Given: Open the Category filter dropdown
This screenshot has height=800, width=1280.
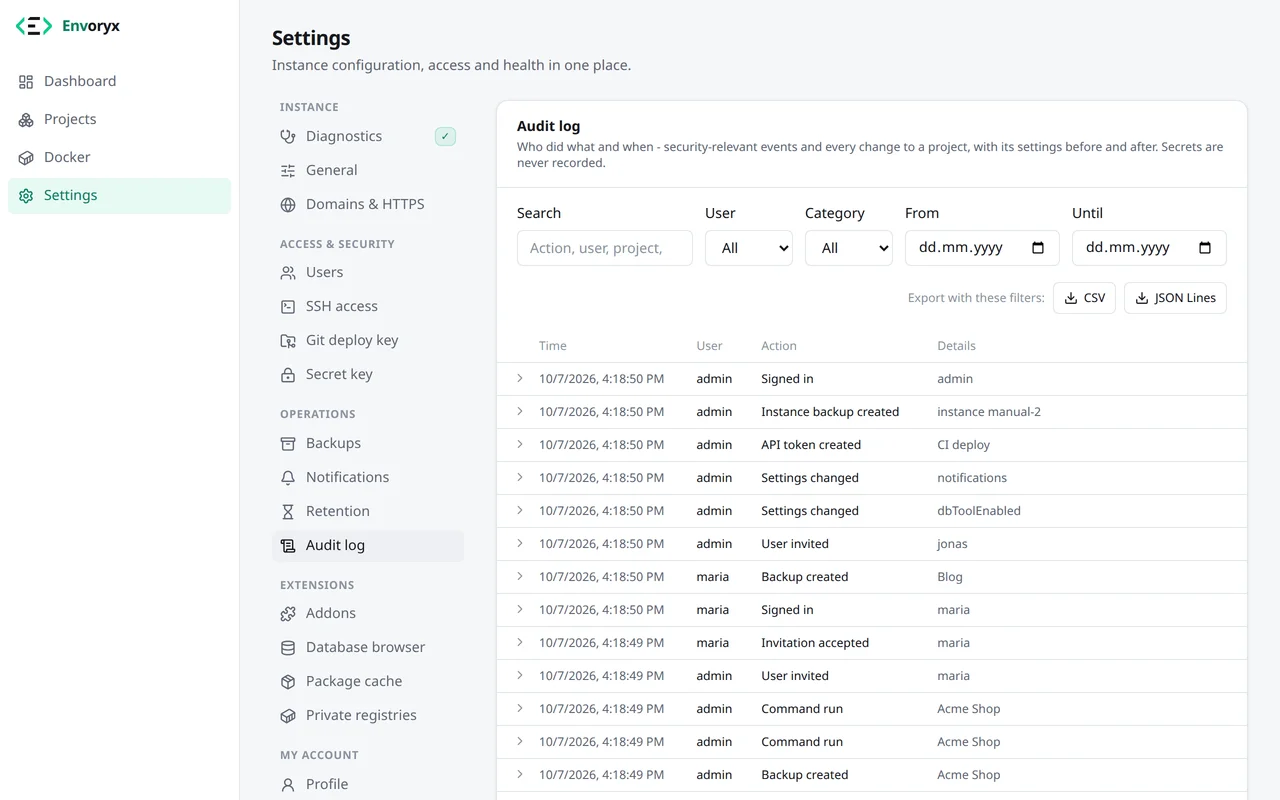Looking at the screenshot, I should [x=849, y=248].
